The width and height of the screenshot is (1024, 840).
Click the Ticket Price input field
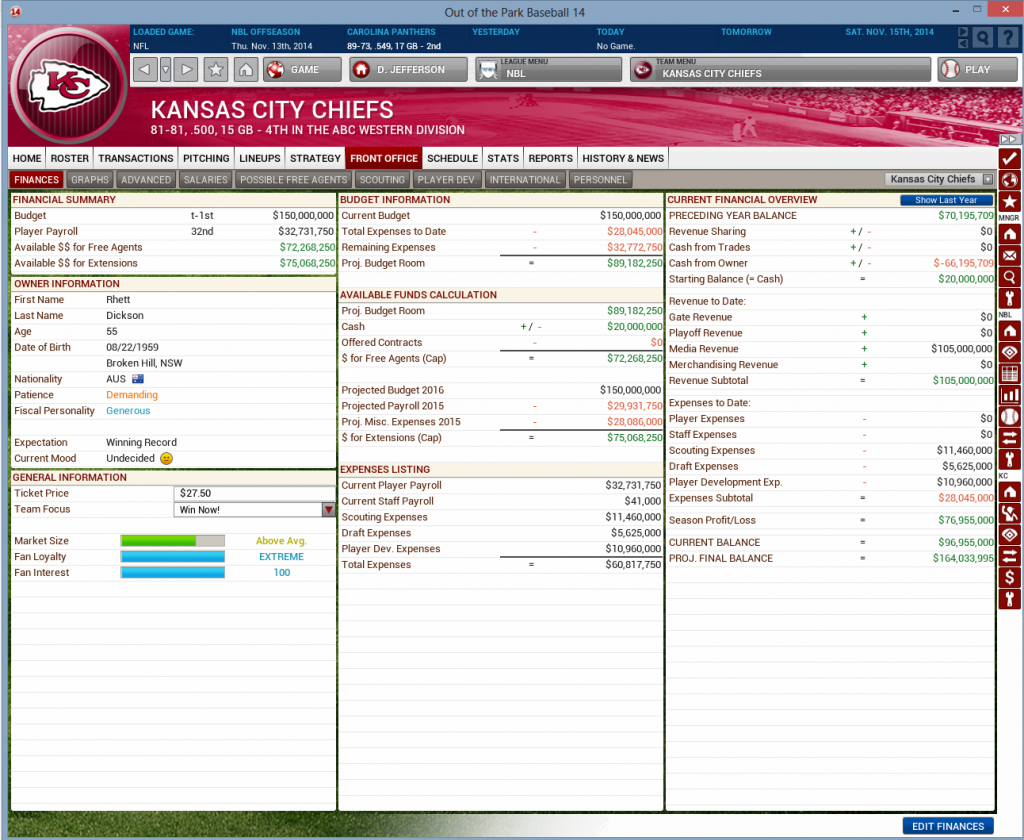coord(255,493)
